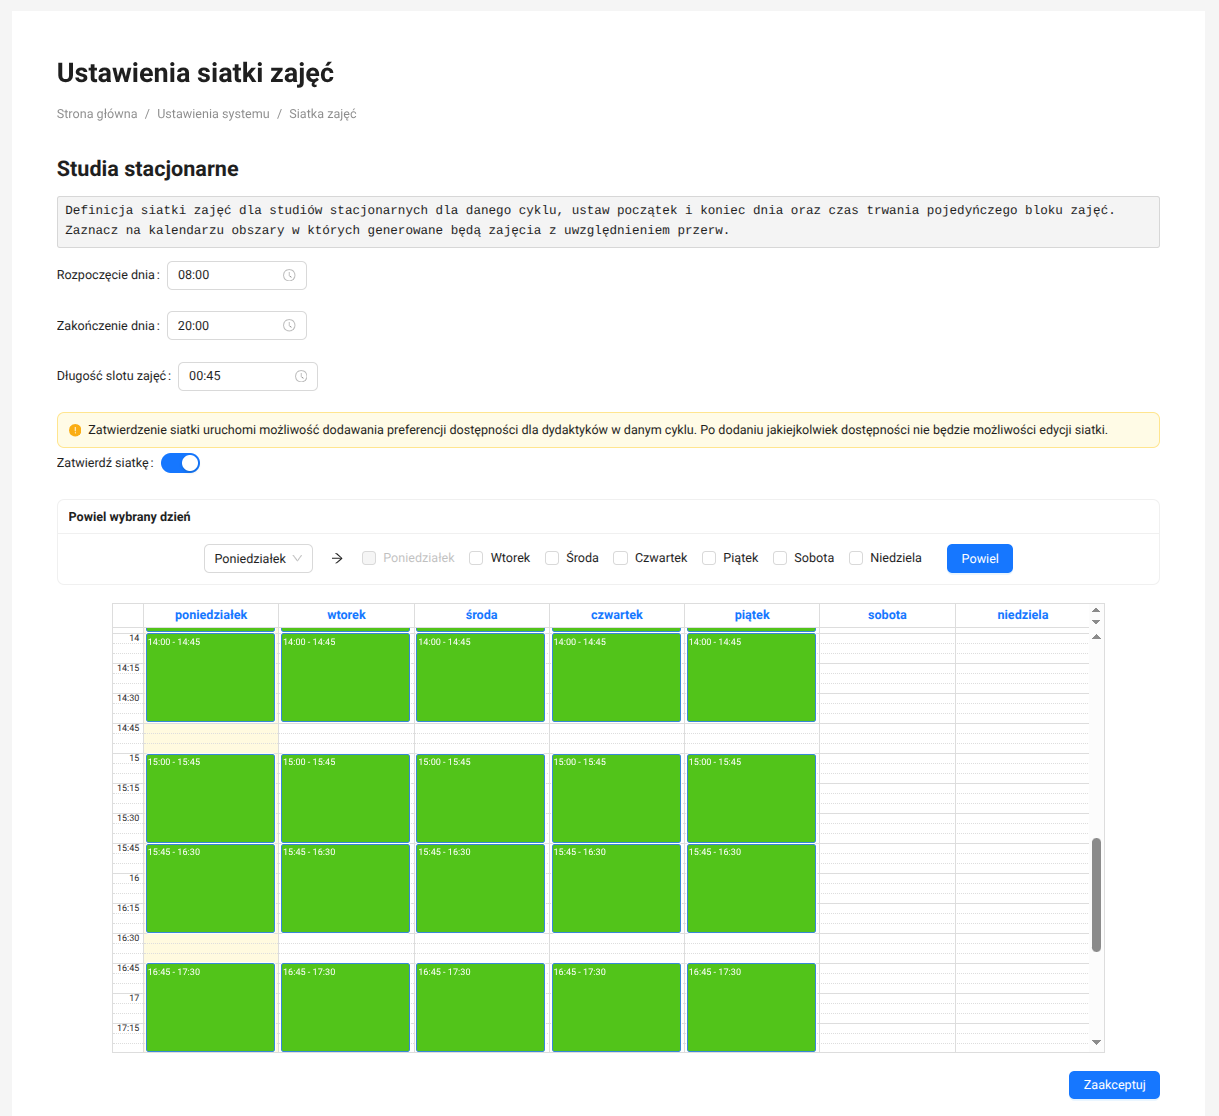Screen dimensions: 1219x1116
Task: Open the Poniedziałek day dropdown
Action: point(258,558)
